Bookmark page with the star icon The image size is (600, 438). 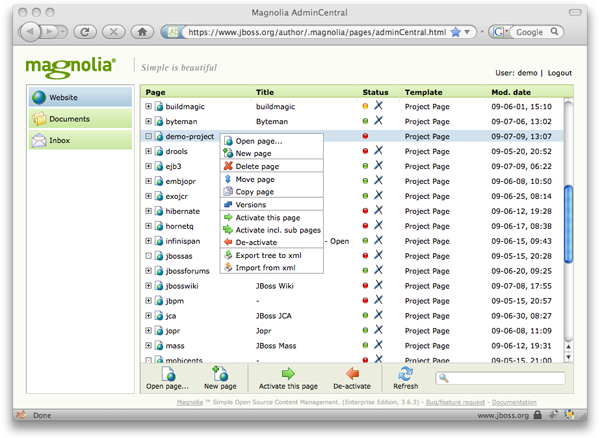[455, 32]
